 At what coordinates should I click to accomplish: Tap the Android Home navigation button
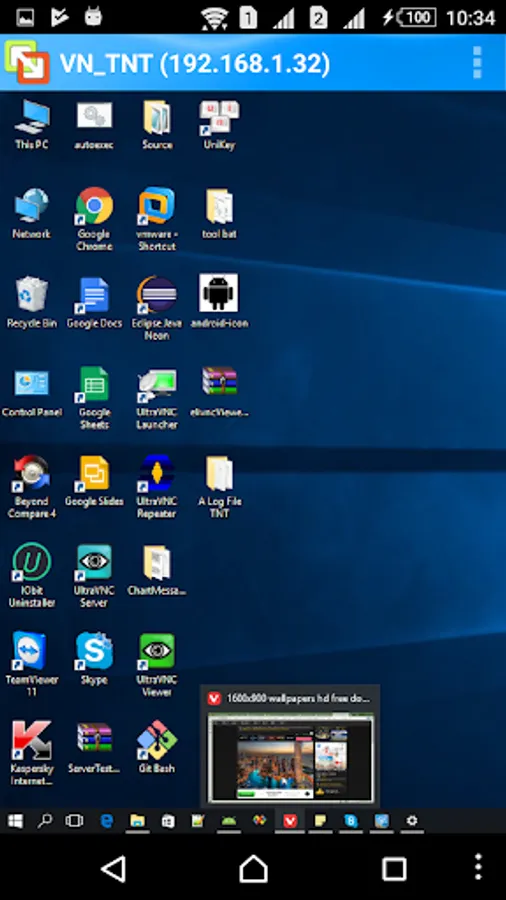tap(254, 868)
